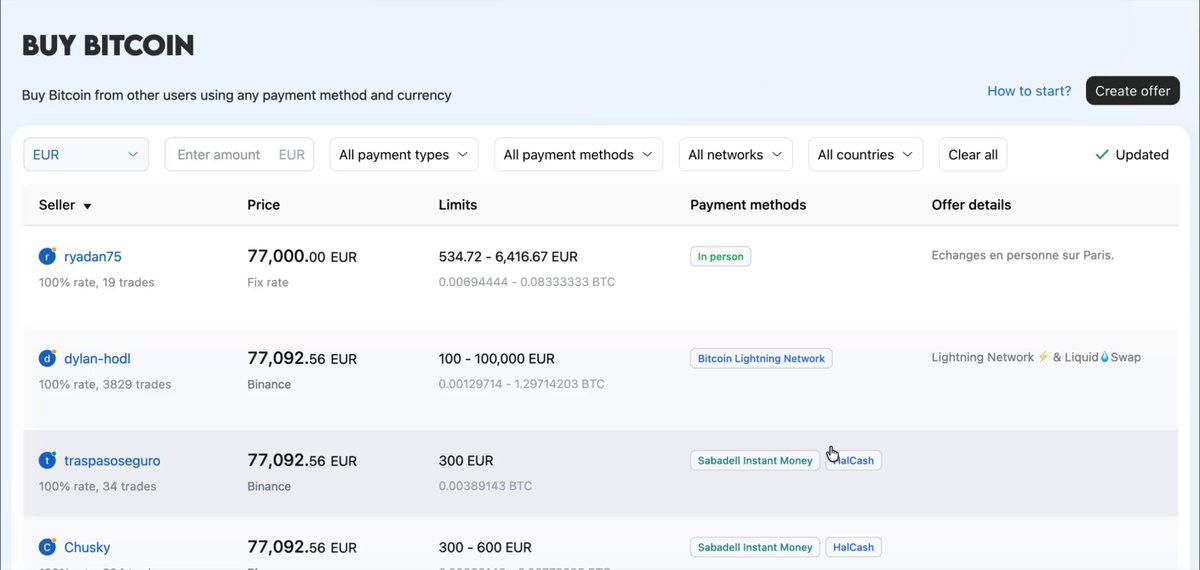Click 100% rate, 34 trades text
This screenshot has width=1200, height=570.
[x=98, y=487]
